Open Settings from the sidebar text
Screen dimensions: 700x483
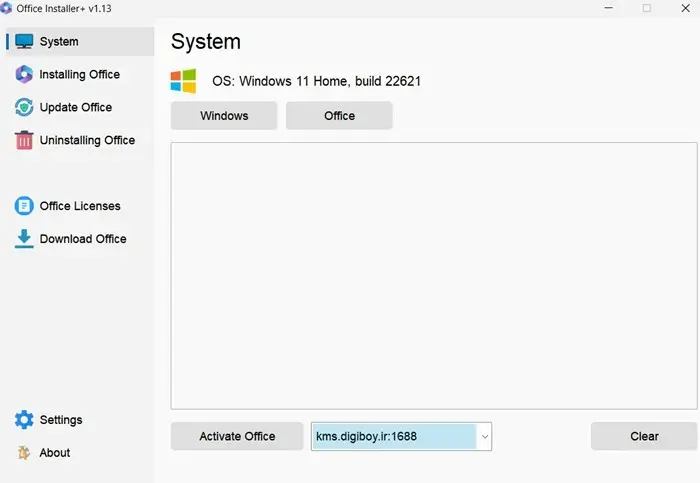point(61,420)
